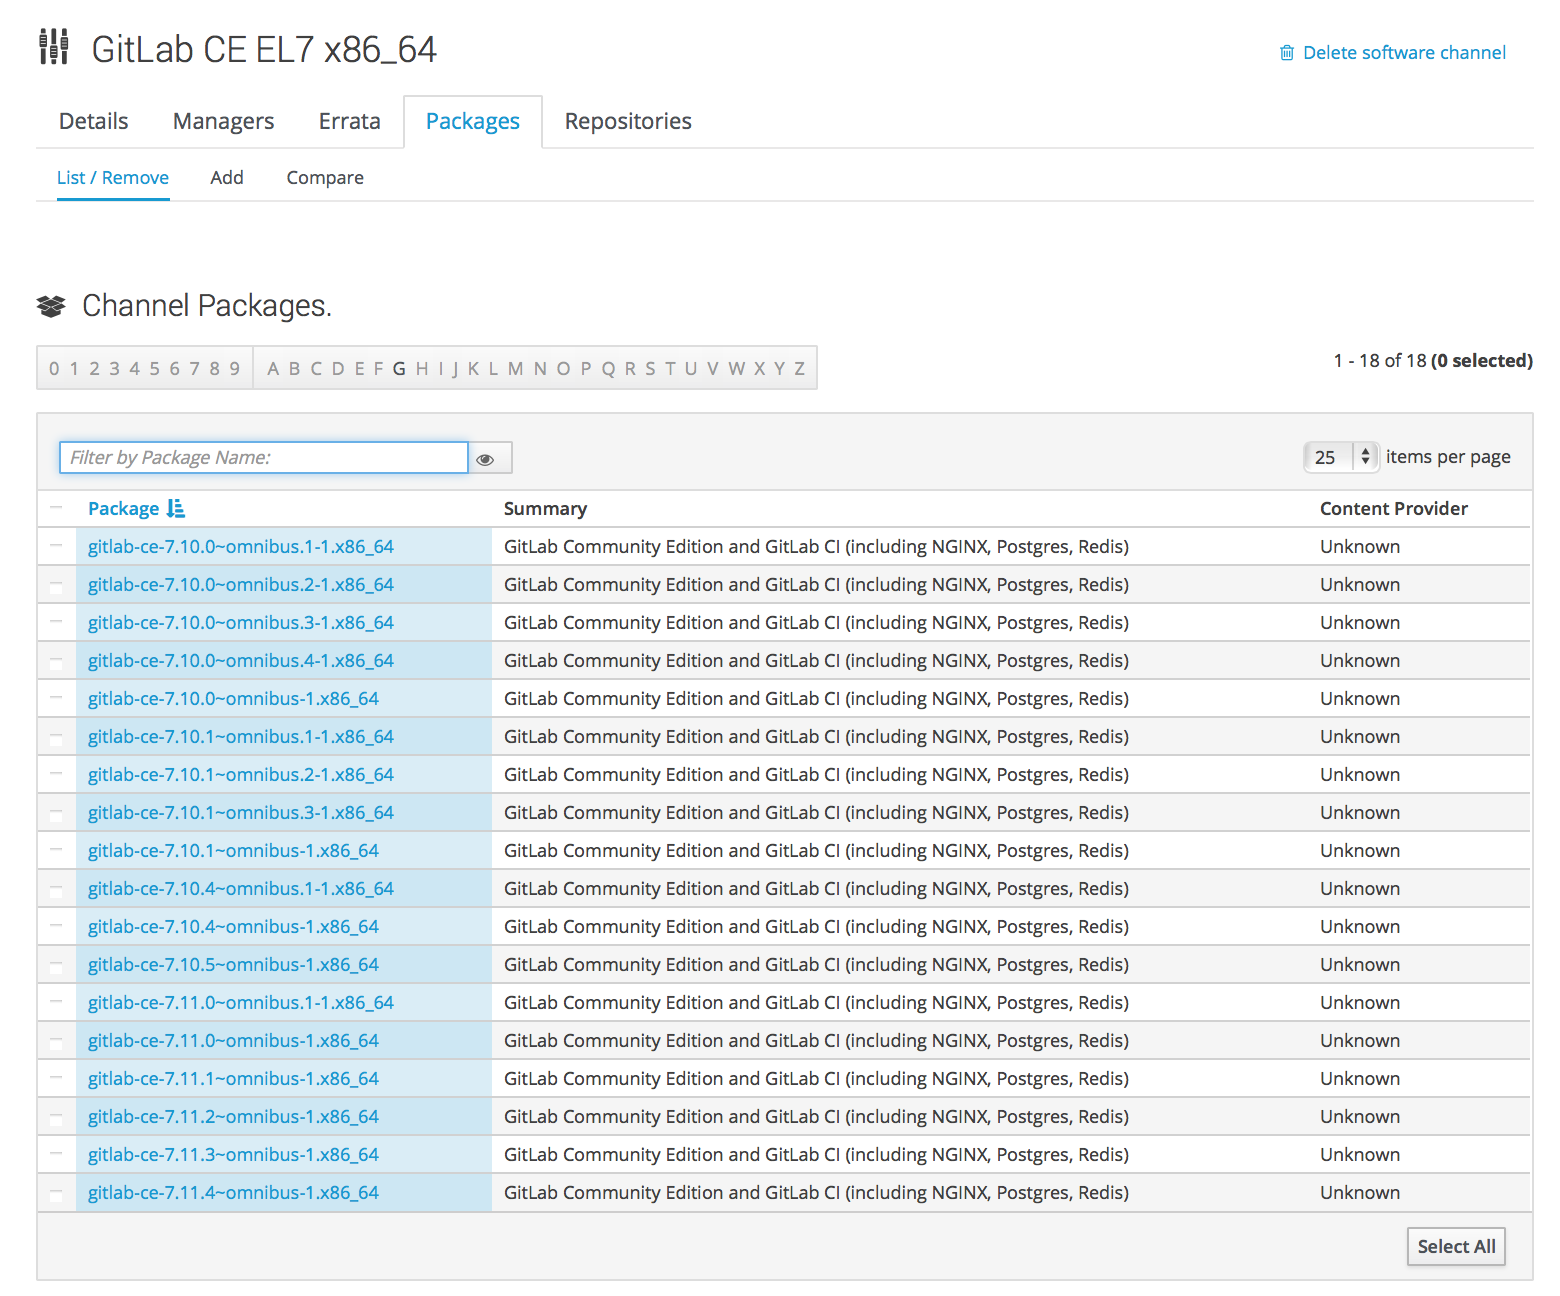Viewport: 1560px width, 1296px height.
Task: Switch to the Repositories tab
Action: click(x=627, y=121)
